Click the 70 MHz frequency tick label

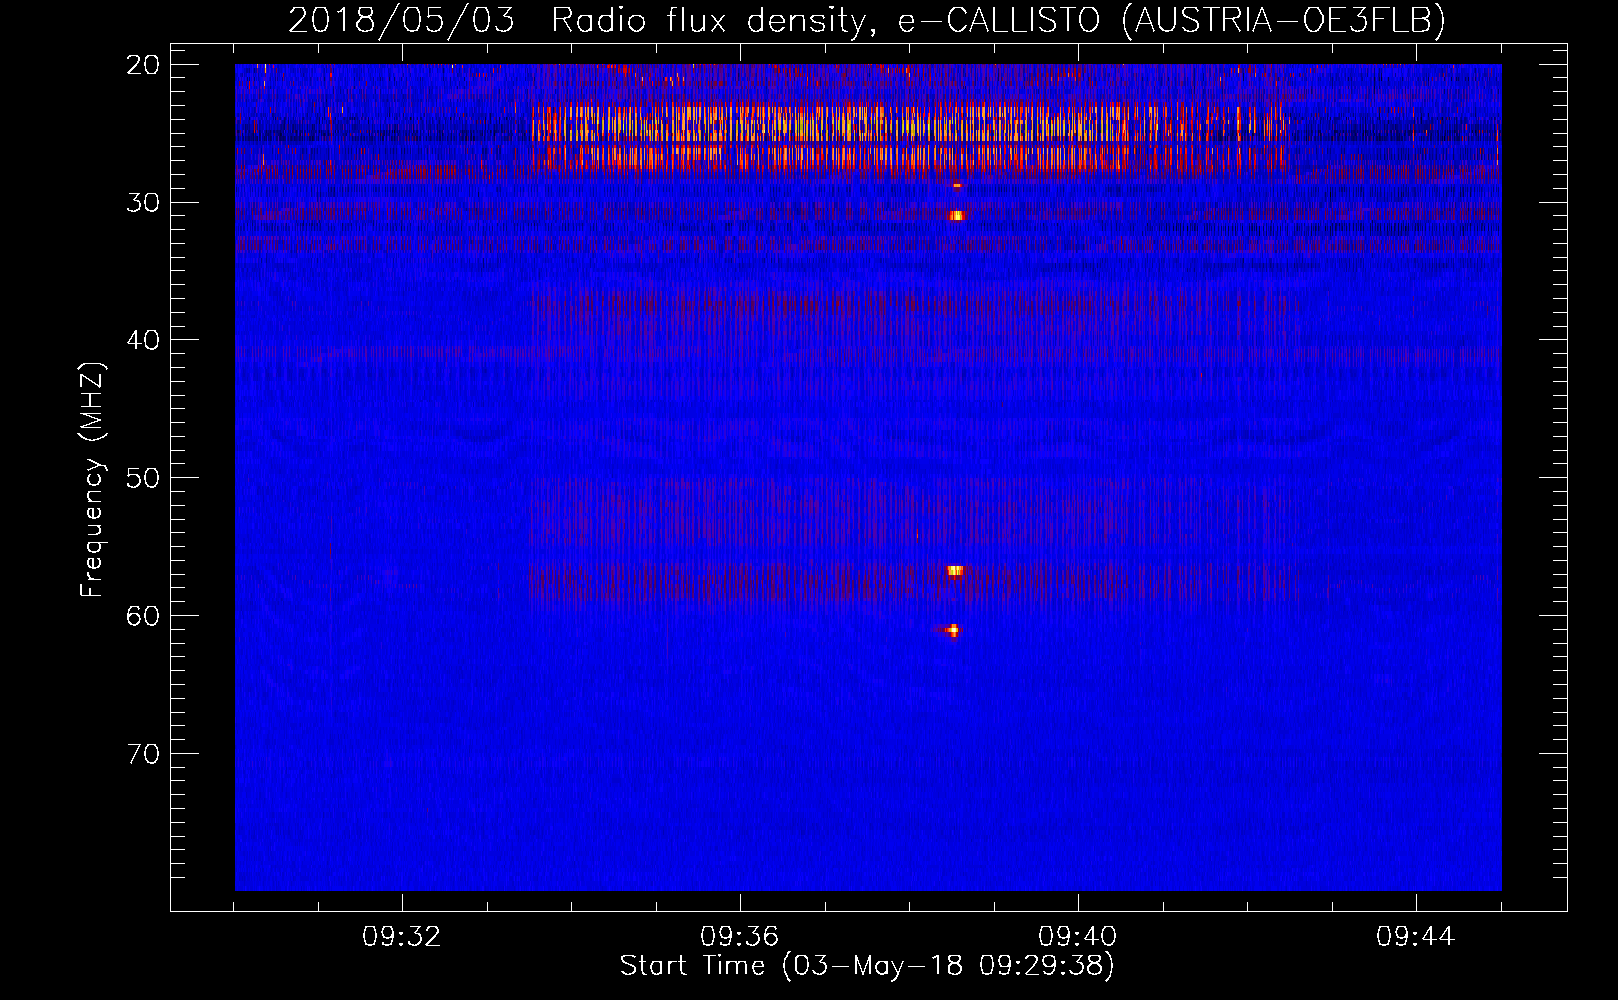coord(144,754)
